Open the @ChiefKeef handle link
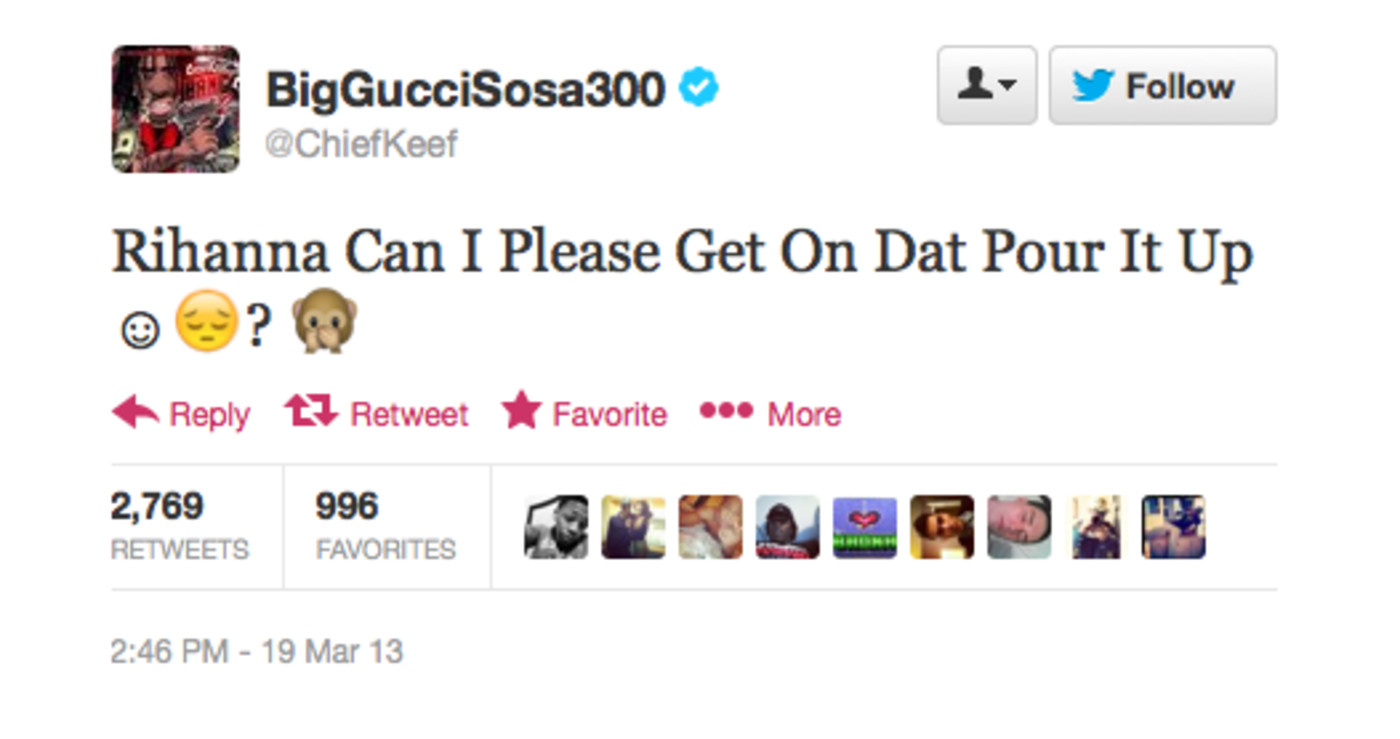Viewport: 1400px width, 739px height. (x=361, y=144)
